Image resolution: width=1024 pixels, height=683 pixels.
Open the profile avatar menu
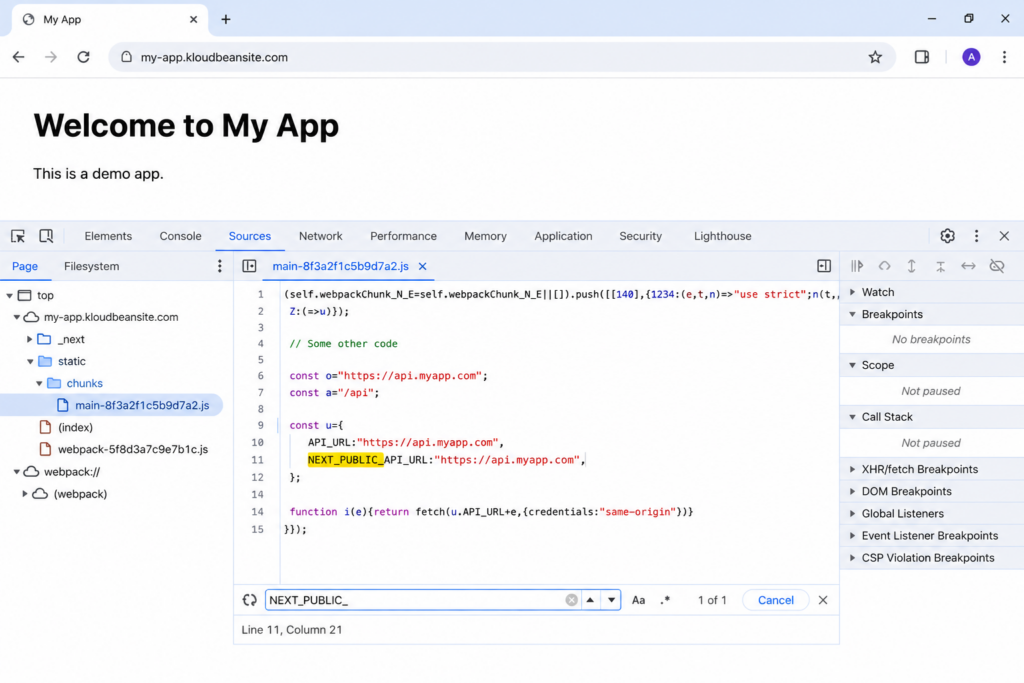pyautogui.click(x=971, y=57)
